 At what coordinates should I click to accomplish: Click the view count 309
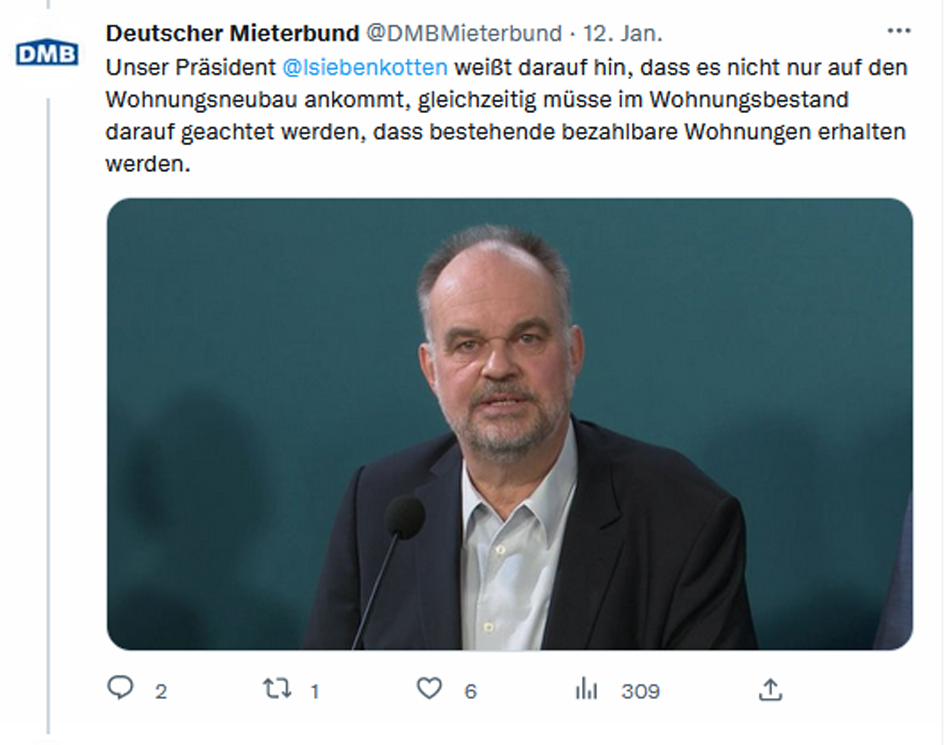[x=640, y=691]
